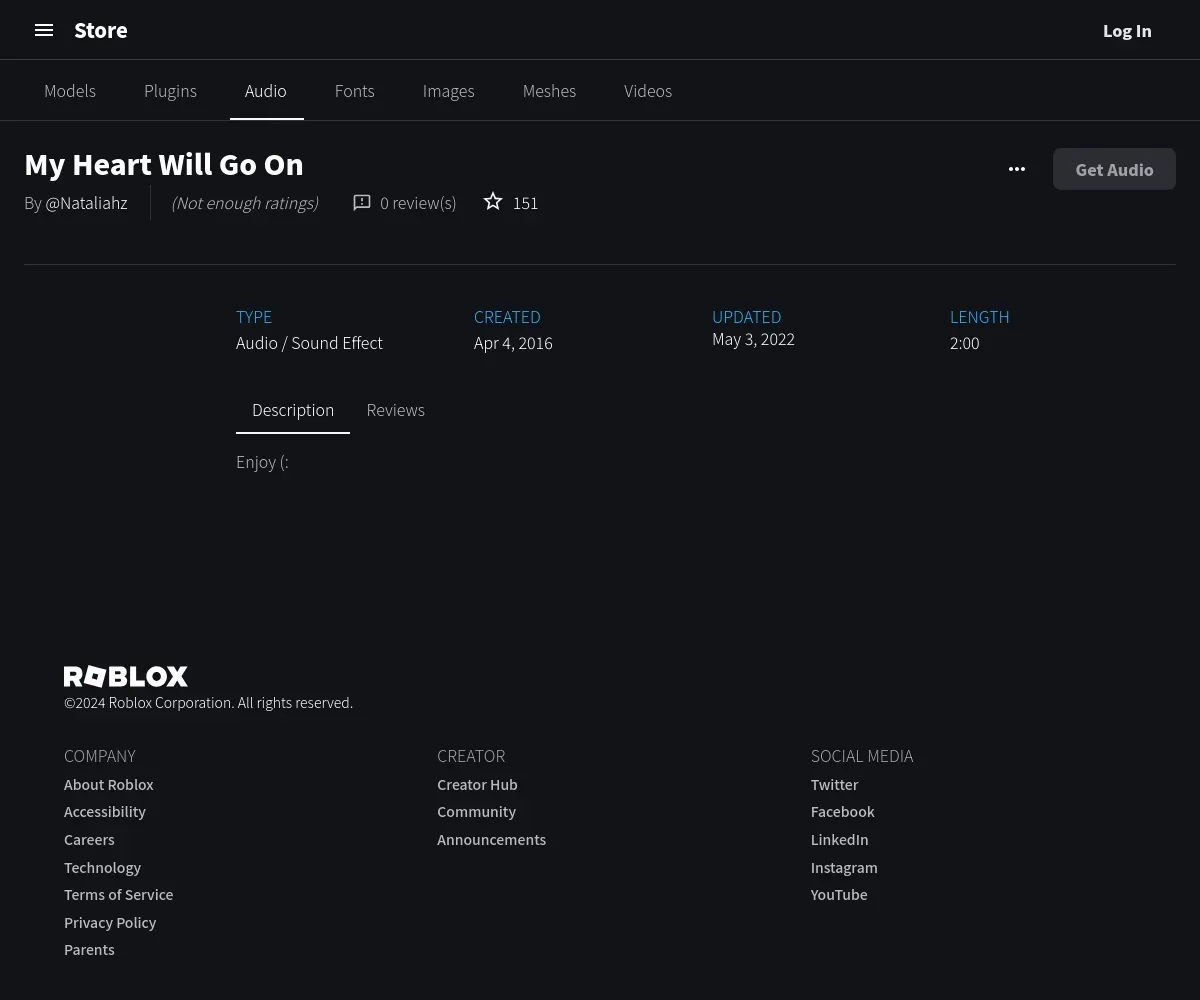Click the favorites count 151
Image resolution: width=1200 pixels, height=1000 pixels.
525,203
